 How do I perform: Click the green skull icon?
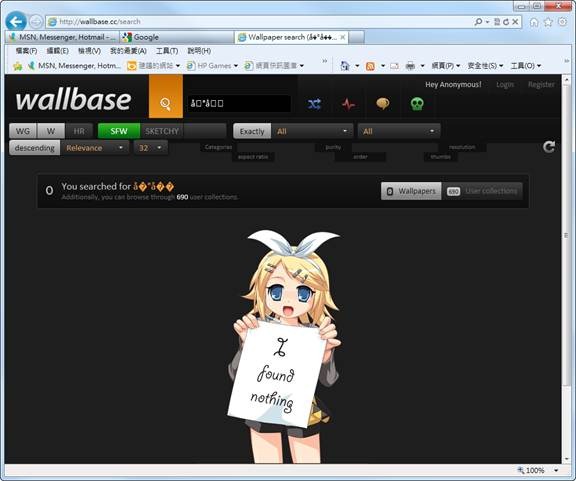(417, 104)
